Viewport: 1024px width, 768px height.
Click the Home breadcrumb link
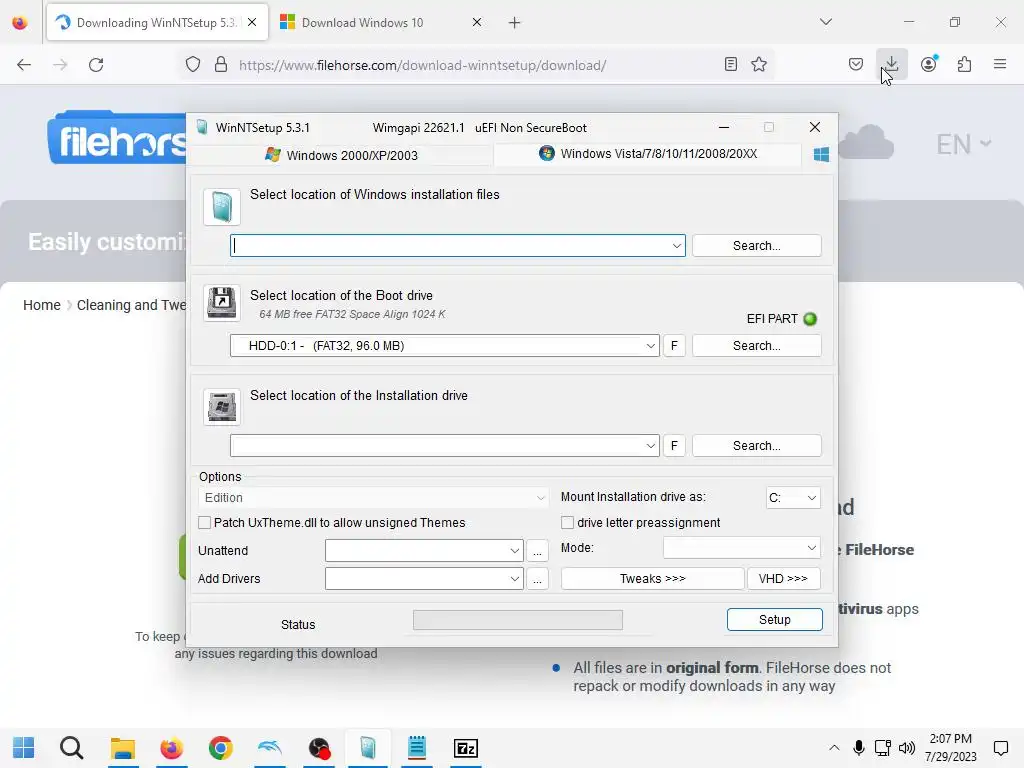coord(42,305)
